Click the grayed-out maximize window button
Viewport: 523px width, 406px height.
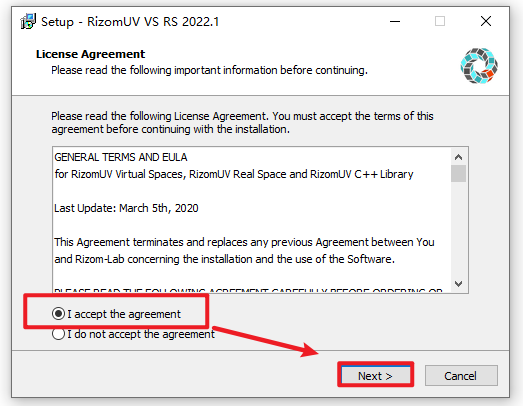point(440,22)
